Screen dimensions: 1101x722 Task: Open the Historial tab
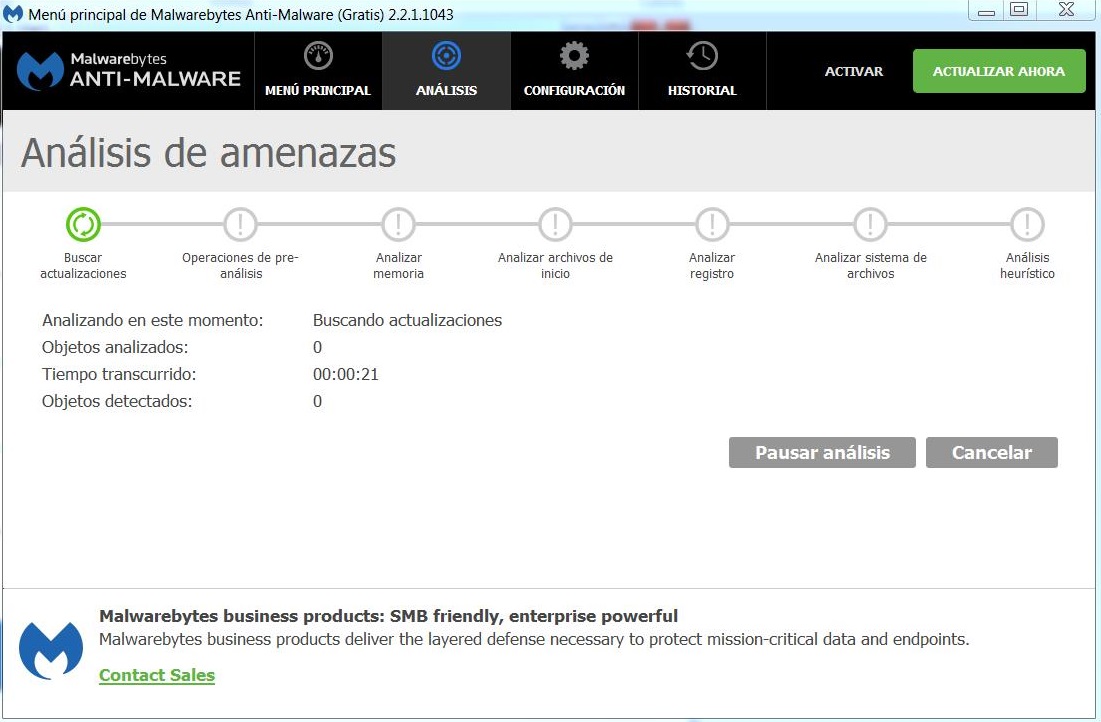tap(702, 70)
